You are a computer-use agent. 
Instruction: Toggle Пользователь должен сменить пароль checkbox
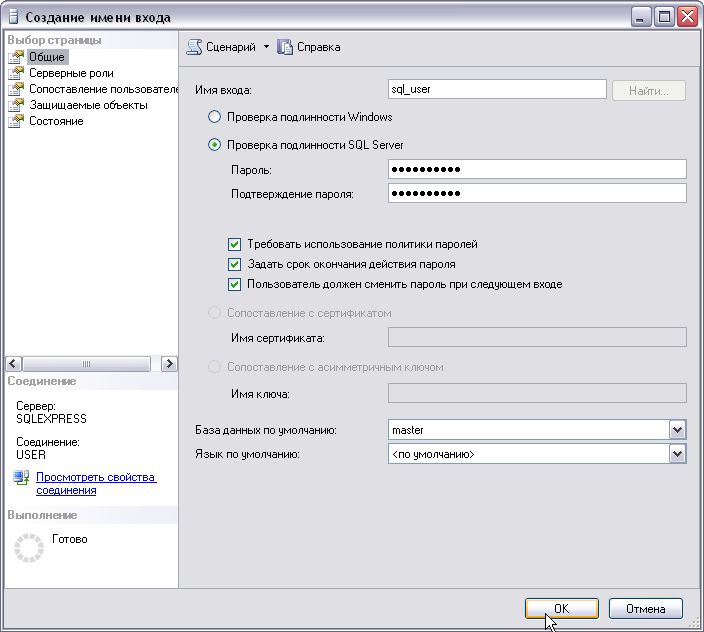click(x=234, y=284)
